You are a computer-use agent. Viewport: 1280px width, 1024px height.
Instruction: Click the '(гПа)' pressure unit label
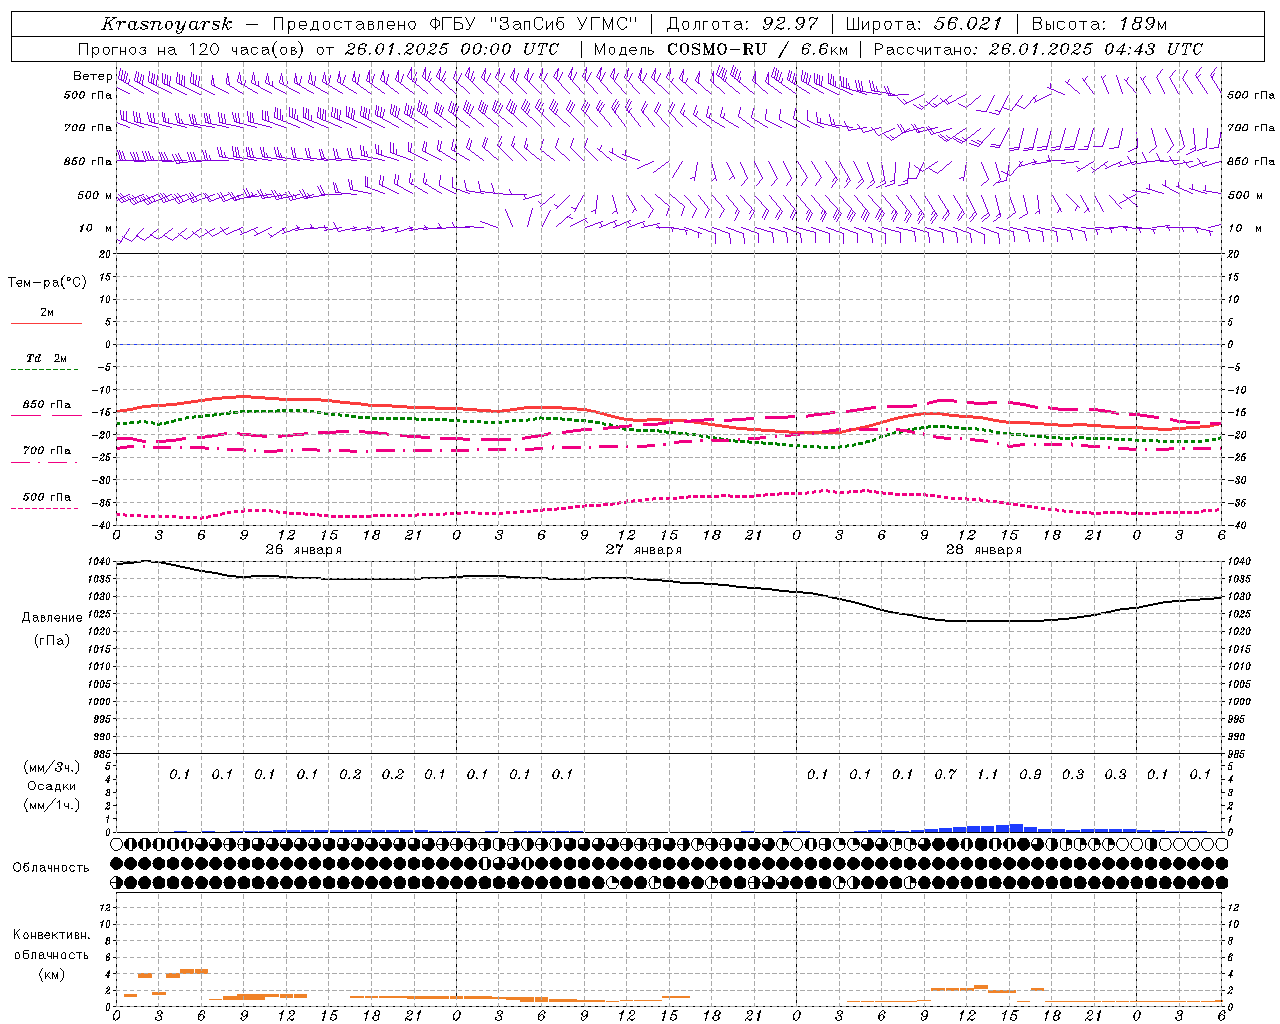point(52,640)
